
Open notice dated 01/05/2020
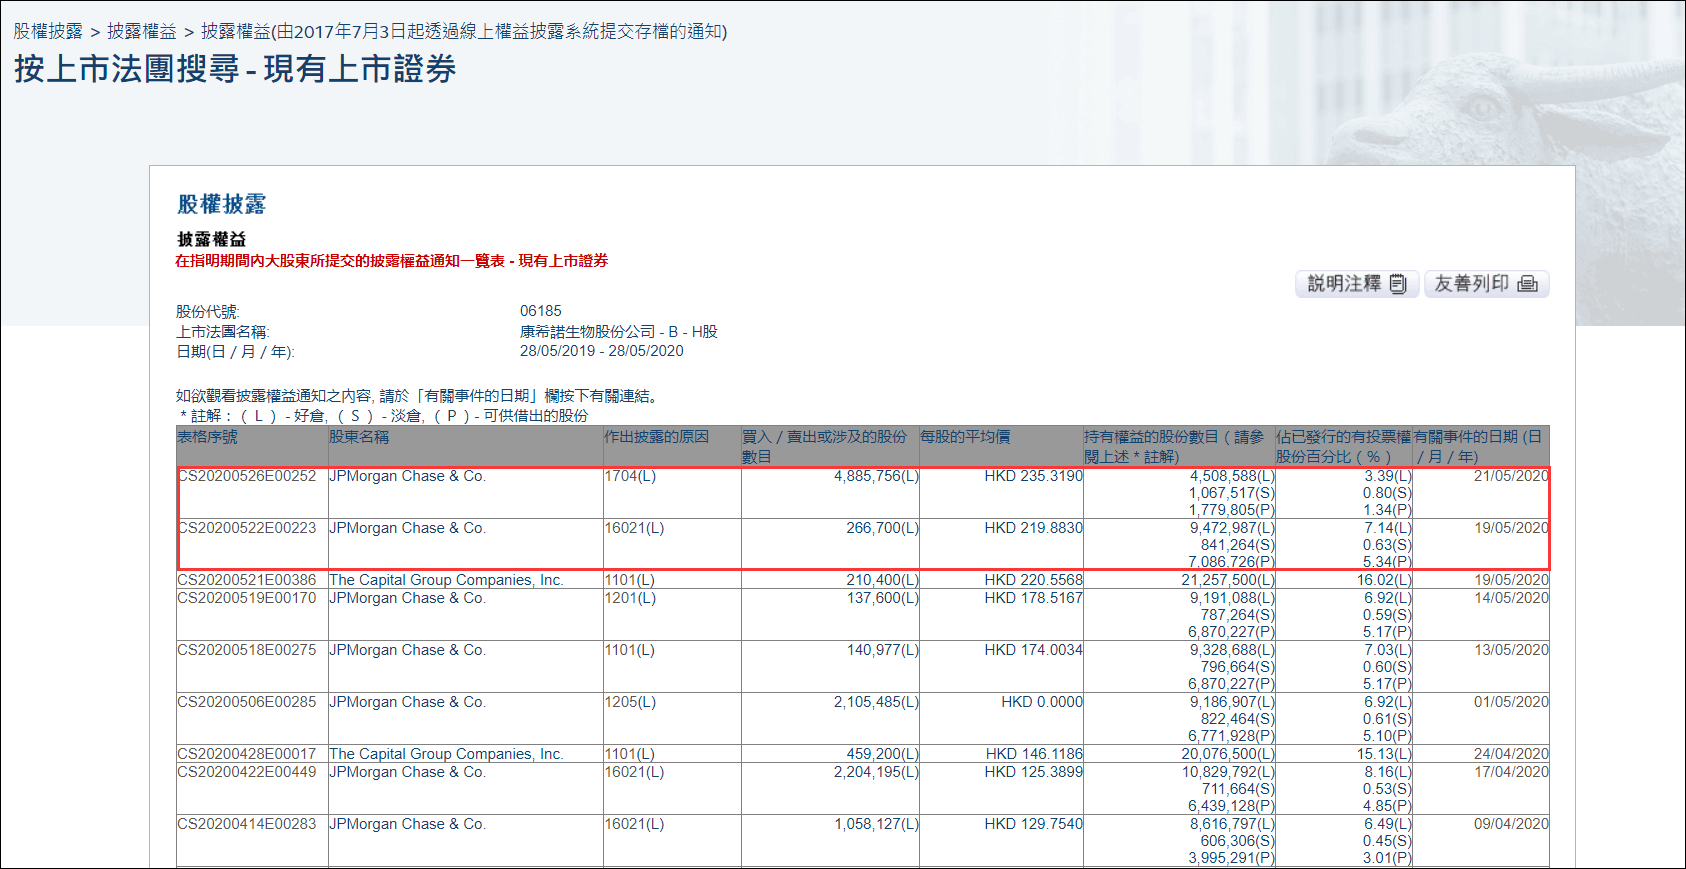(1511, 702)
